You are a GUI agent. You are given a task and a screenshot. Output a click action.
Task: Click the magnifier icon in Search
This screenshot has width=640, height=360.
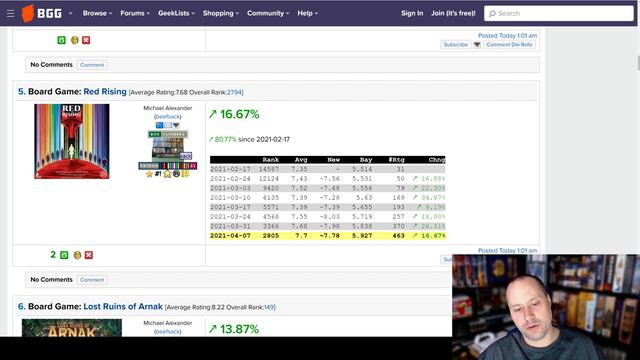coord(492,13)
